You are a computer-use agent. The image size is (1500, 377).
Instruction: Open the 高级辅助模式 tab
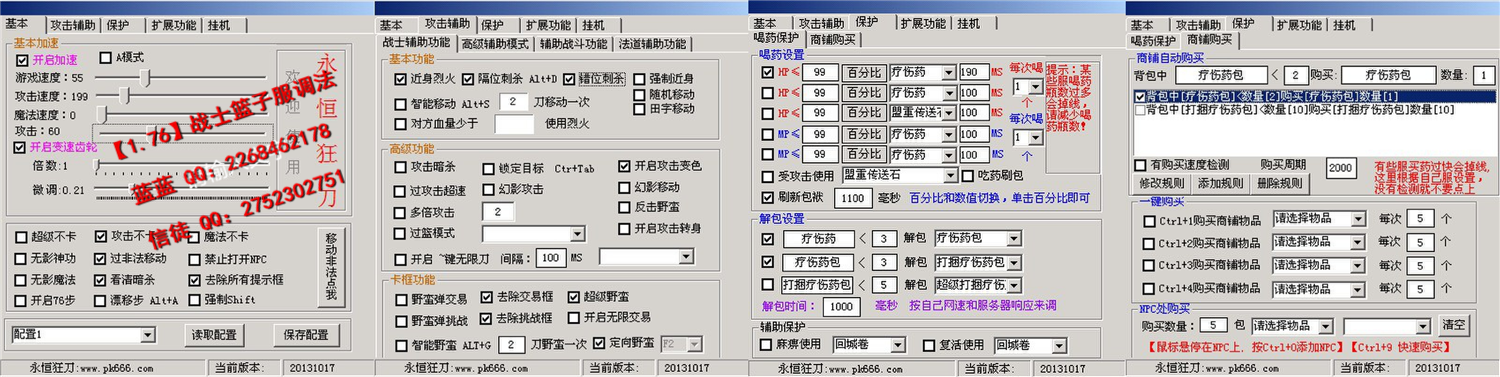(x=495, y=44)
